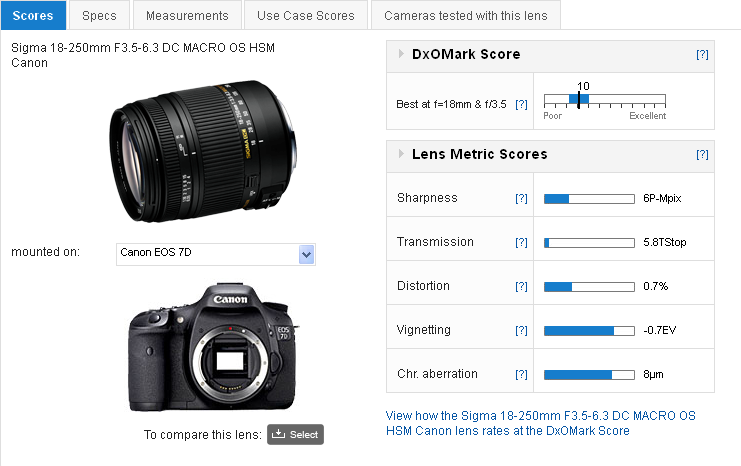
Task: Click the 6P-Mpix sharpness value
Action: coord(662,198)
